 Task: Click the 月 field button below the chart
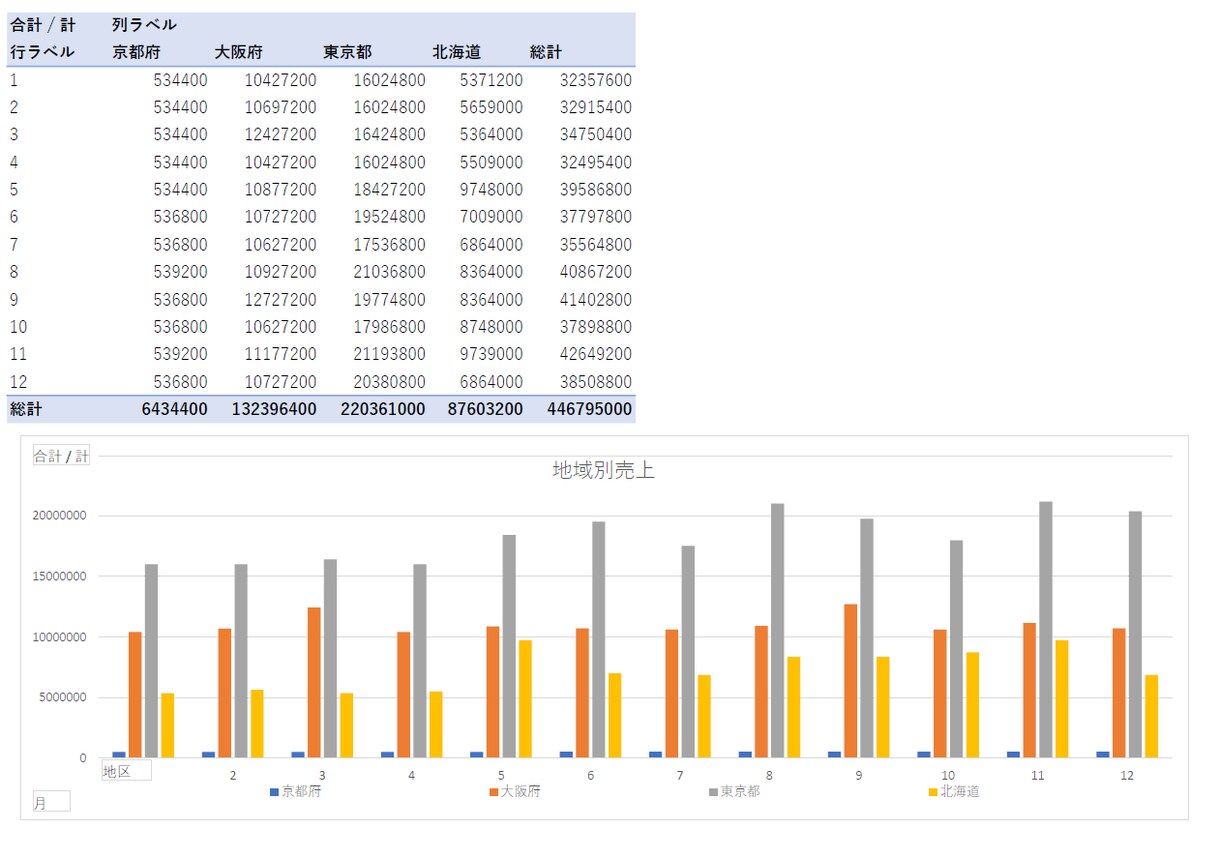pos(51,801)
